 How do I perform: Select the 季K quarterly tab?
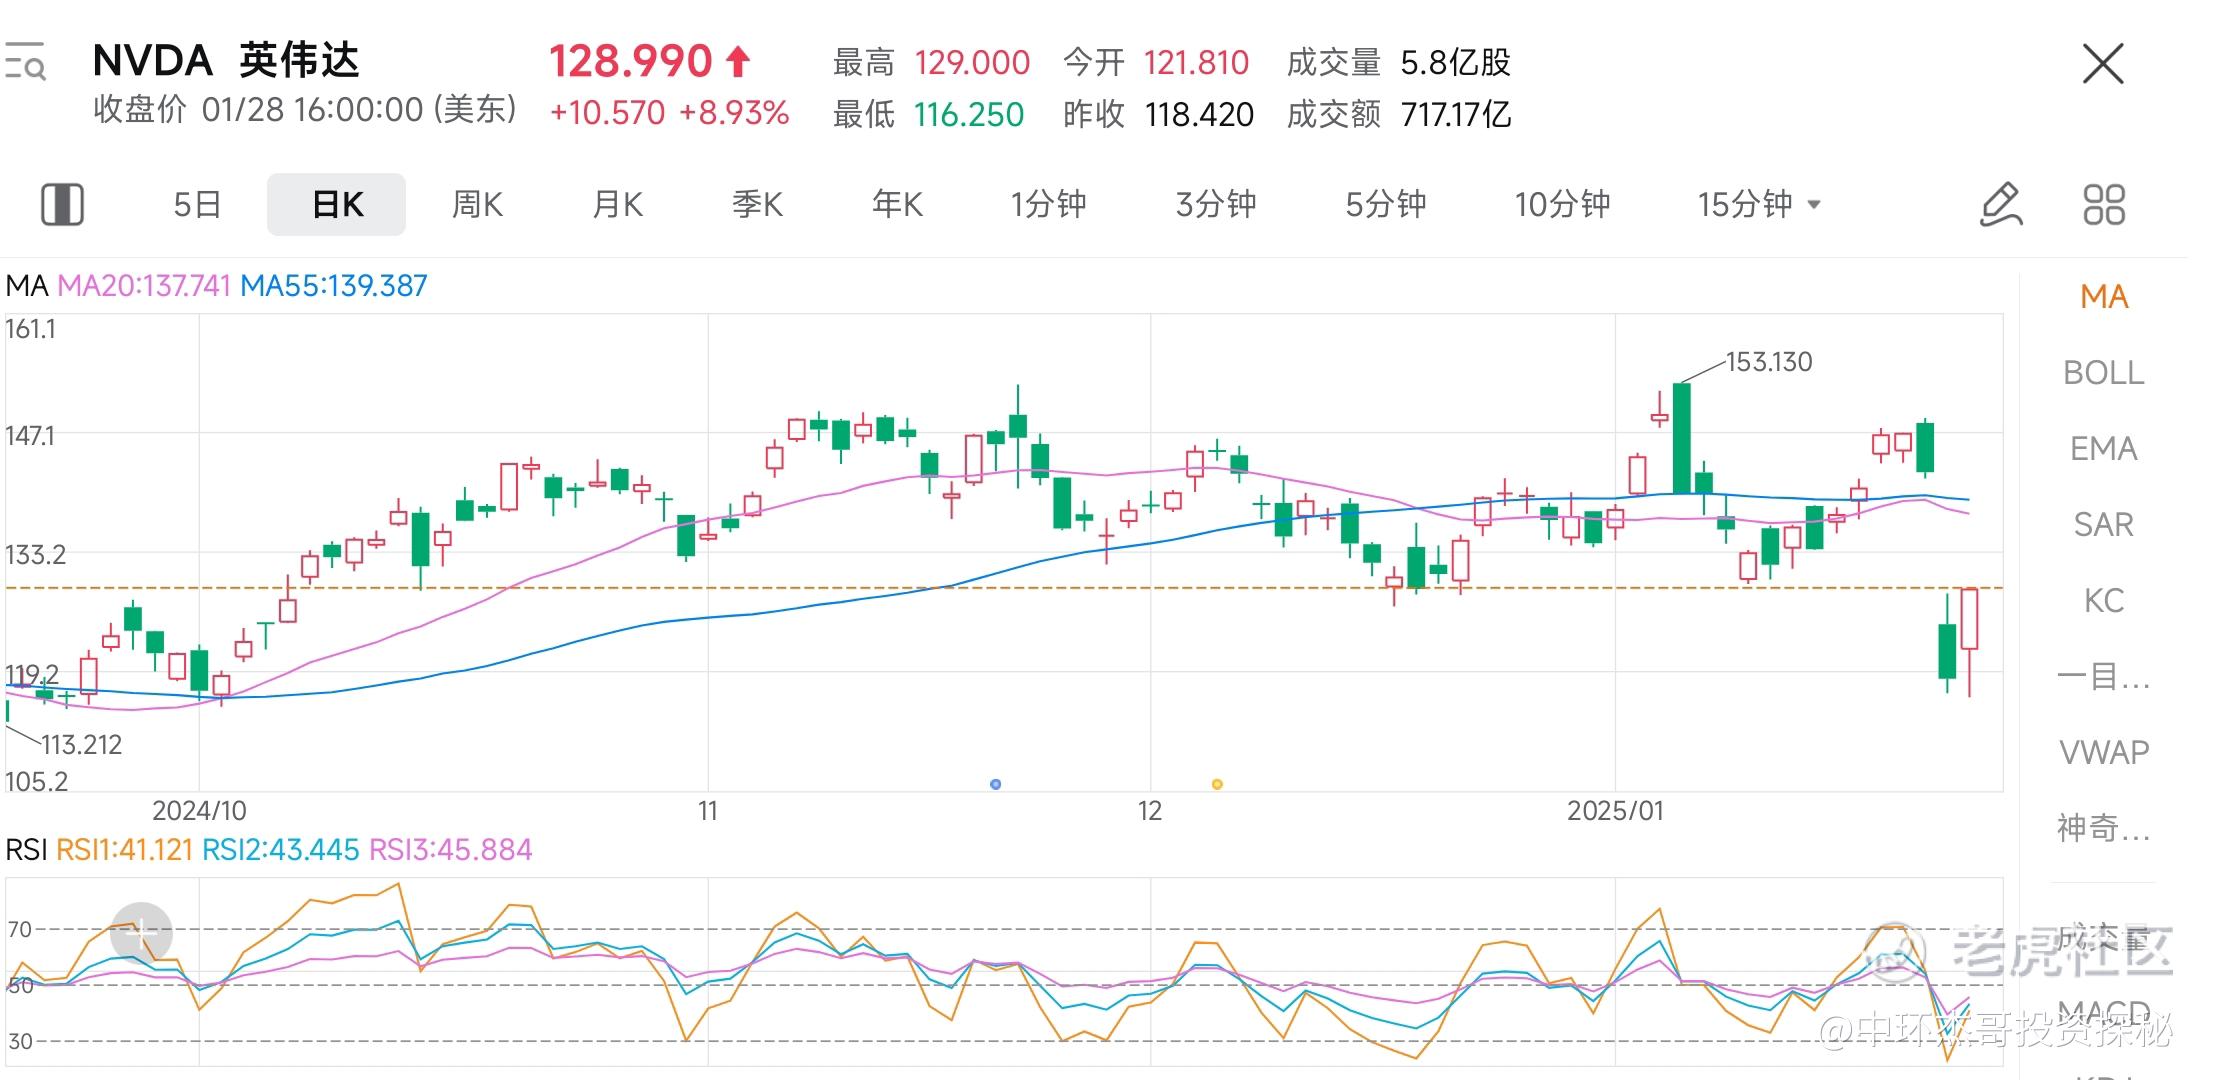coord(757,204)
